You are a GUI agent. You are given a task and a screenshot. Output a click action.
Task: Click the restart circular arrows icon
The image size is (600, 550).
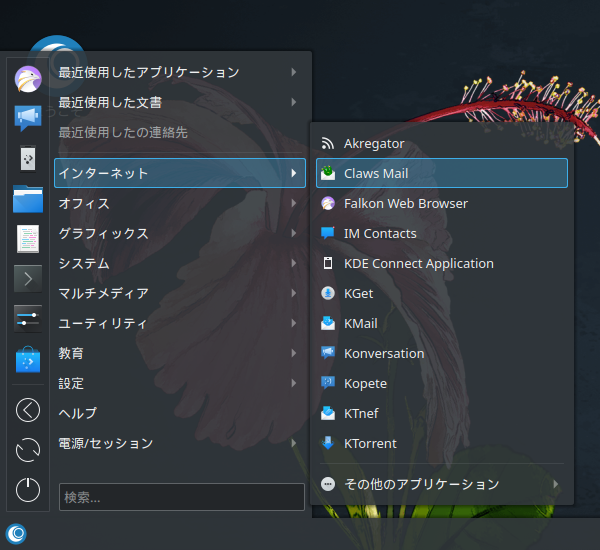(28, 450)
